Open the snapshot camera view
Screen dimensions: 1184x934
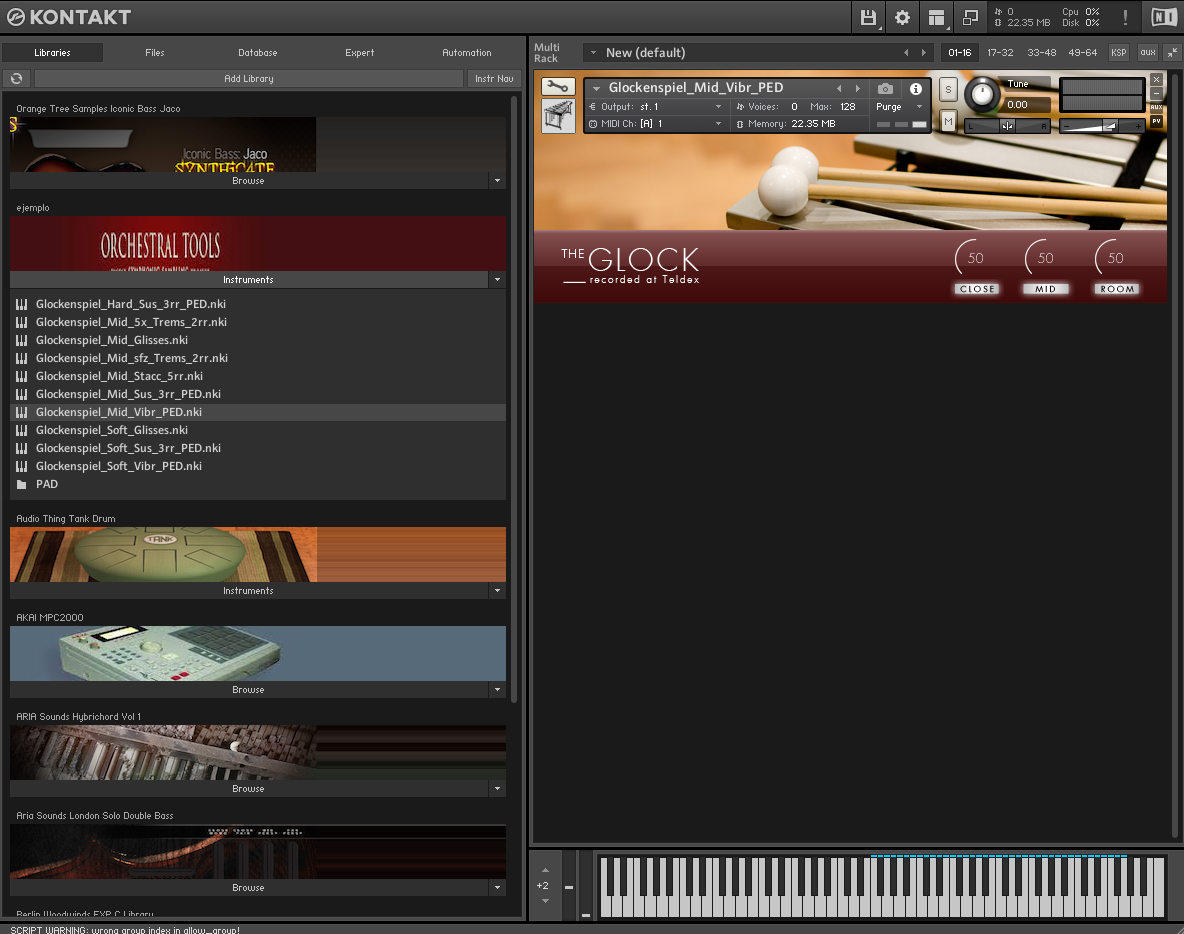[886, 88]
